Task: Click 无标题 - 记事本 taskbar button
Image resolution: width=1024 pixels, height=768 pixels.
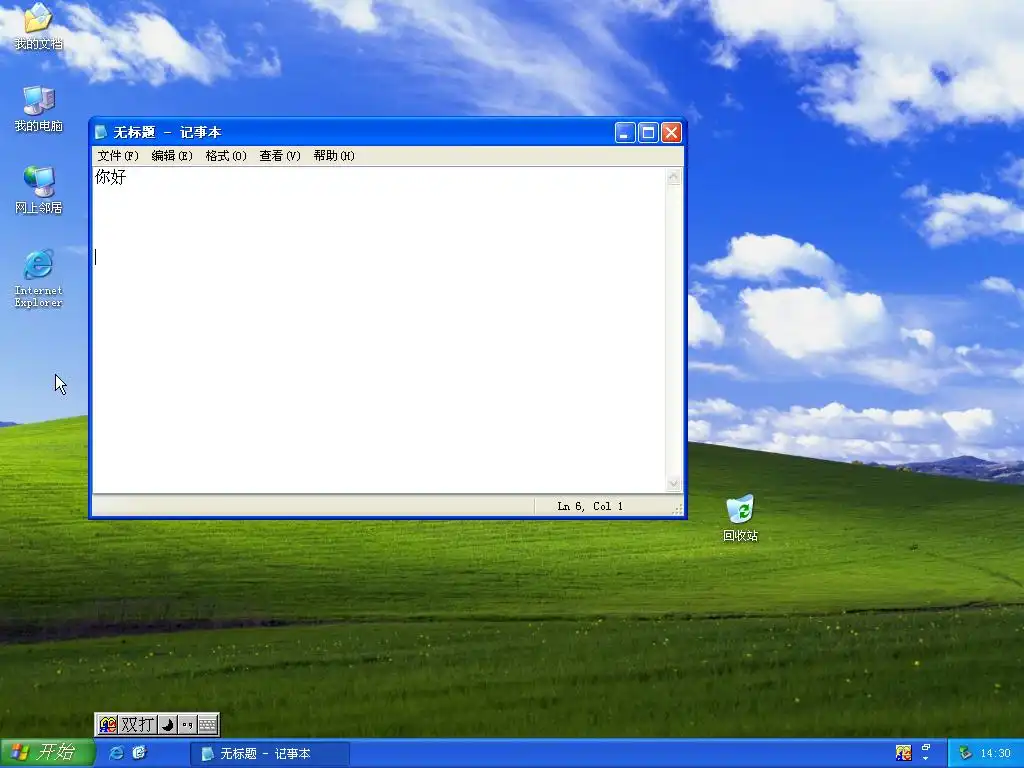Action: (270, 754)
